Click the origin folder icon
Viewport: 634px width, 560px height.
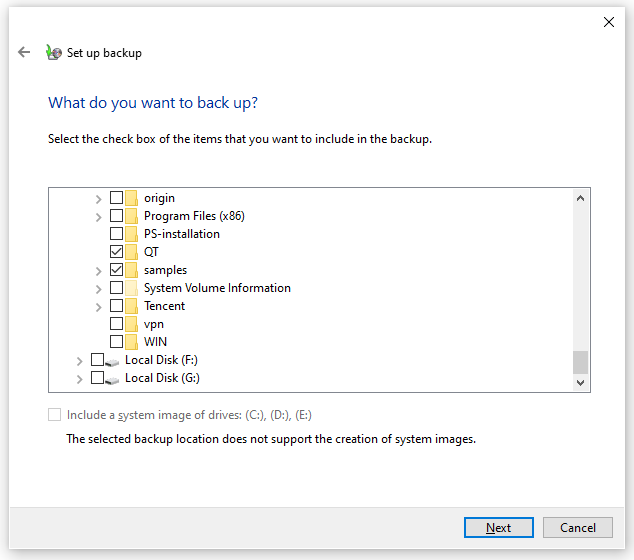click(131, 198)
